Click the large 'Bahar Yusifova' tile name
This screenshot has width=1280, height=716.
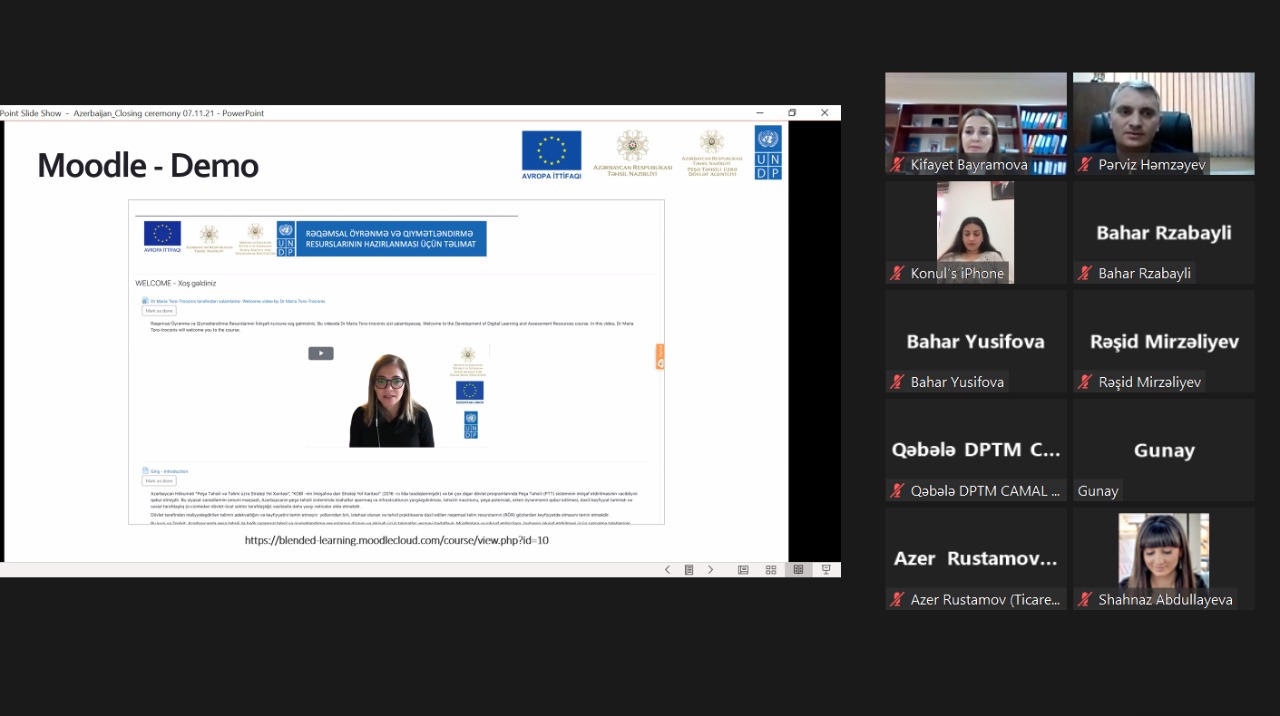[x=976, y=342]
